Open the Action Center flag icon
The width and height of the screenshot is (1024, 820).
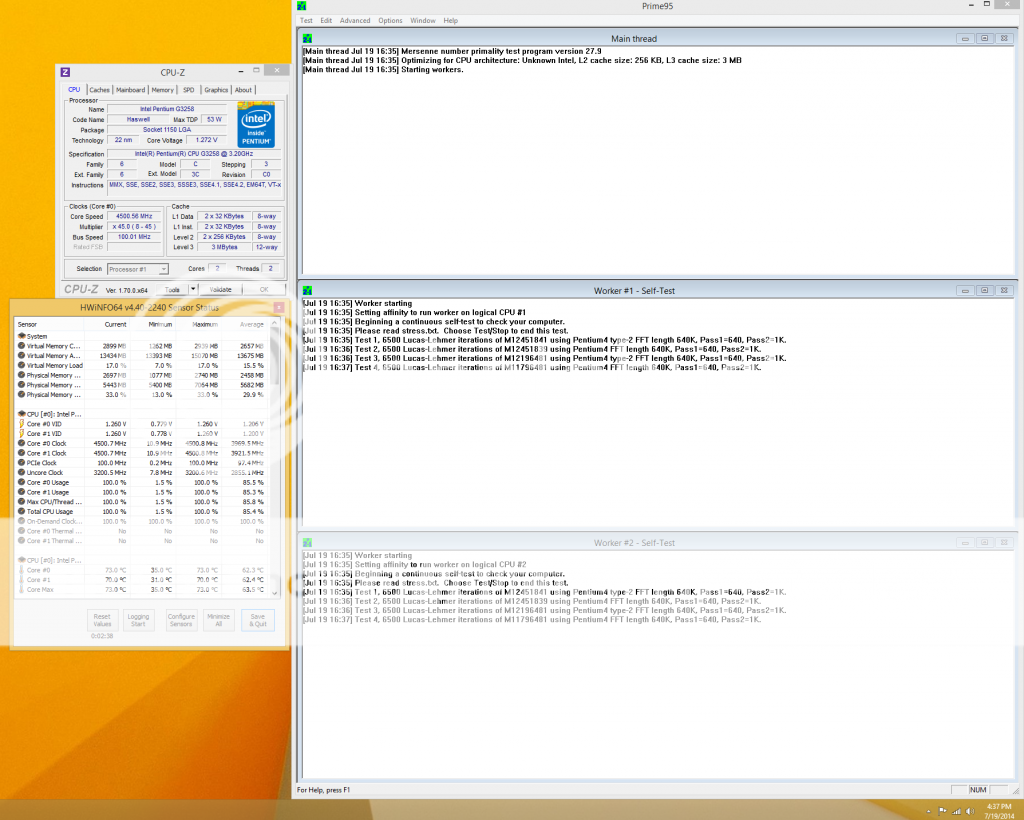943,810
